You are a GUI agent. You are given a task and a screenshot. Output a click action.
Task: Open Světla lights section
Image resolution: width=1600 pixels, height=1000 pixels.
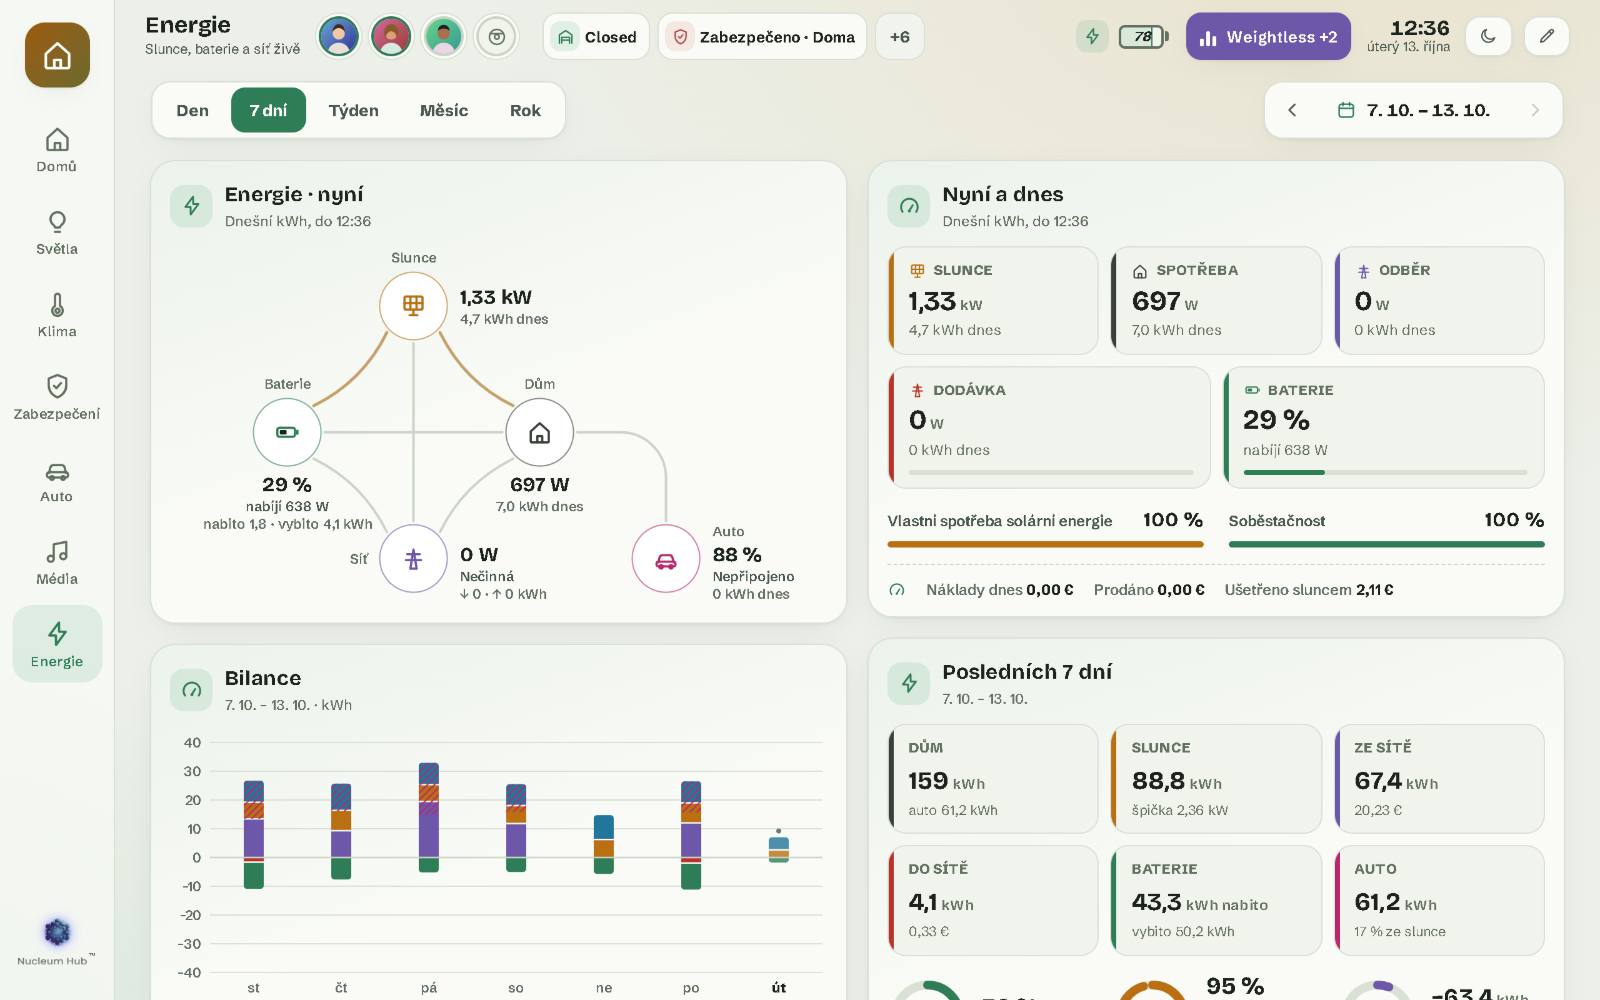57,233
